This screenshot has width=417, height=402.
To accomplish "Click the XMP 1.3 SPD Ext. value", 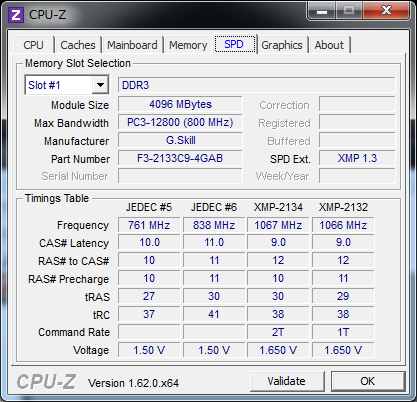I will tap(357, 158).
